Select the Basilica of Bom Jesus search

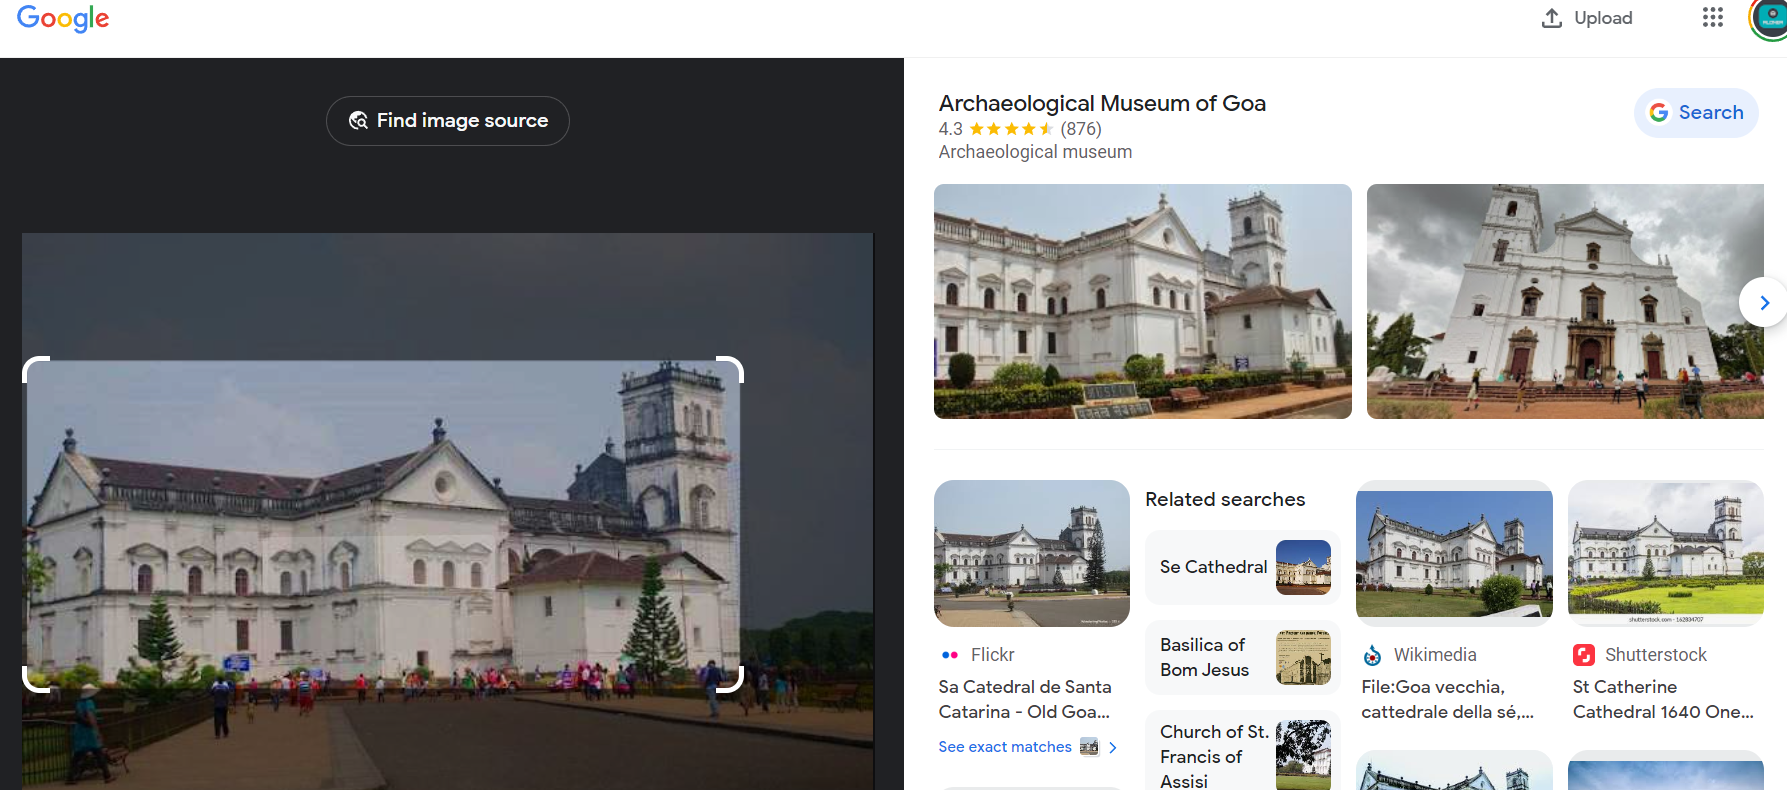click(x=1242, y=657)
